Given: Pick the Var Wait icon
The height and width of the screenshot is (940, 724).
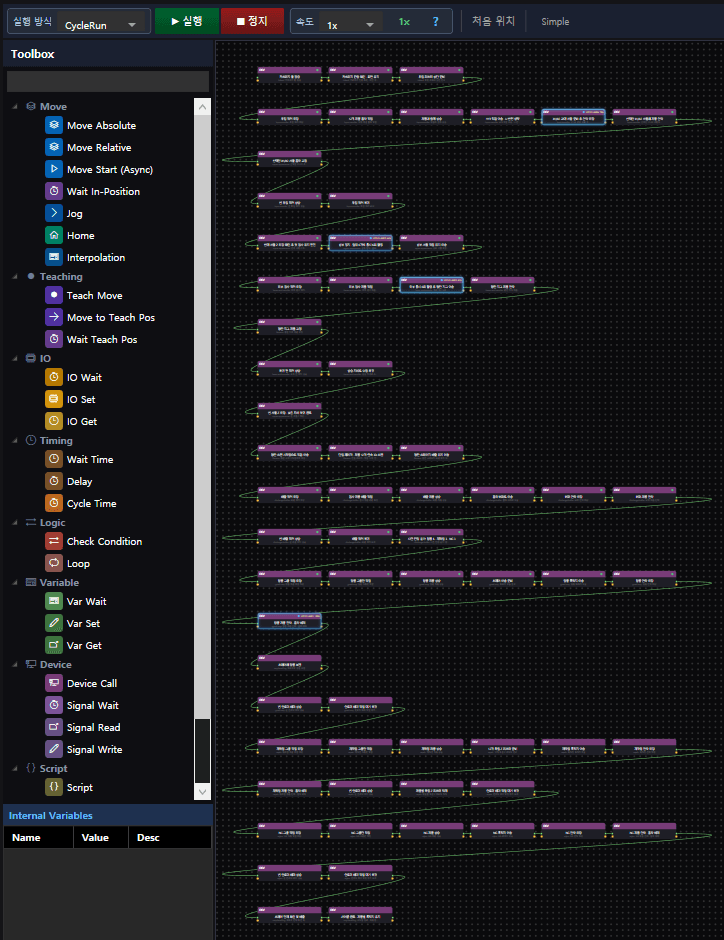Looking at the screenshot, I should 54,601.
